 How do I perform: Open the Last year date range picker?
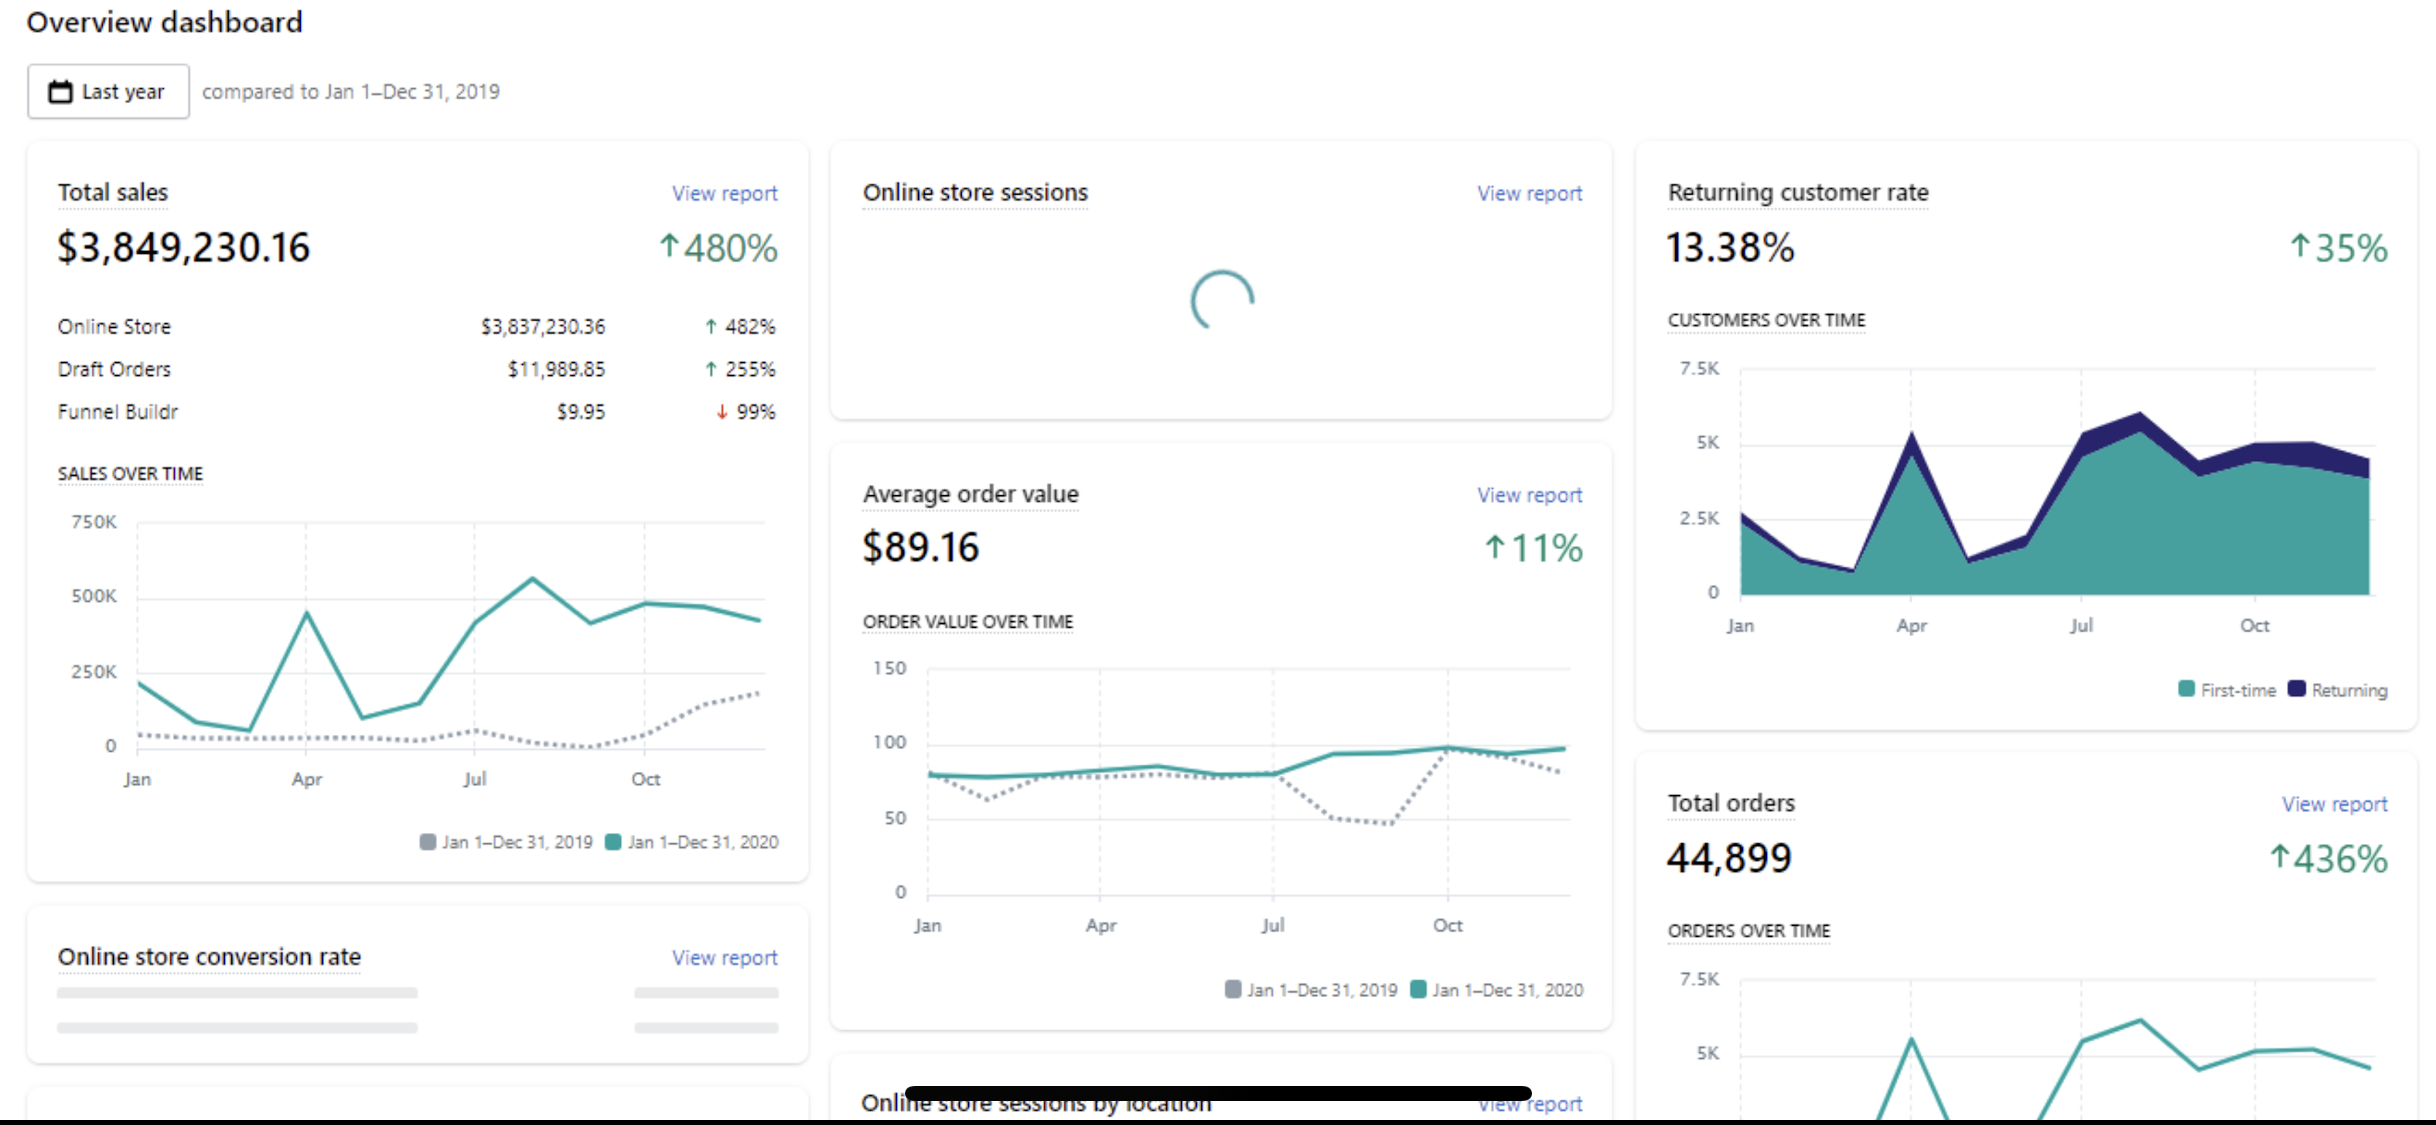pos(108,91)
